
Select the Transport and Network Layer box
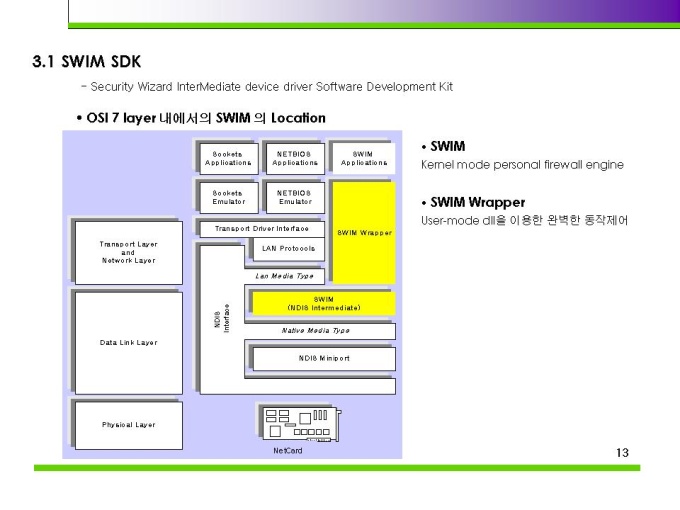click(x=128, y=252)
